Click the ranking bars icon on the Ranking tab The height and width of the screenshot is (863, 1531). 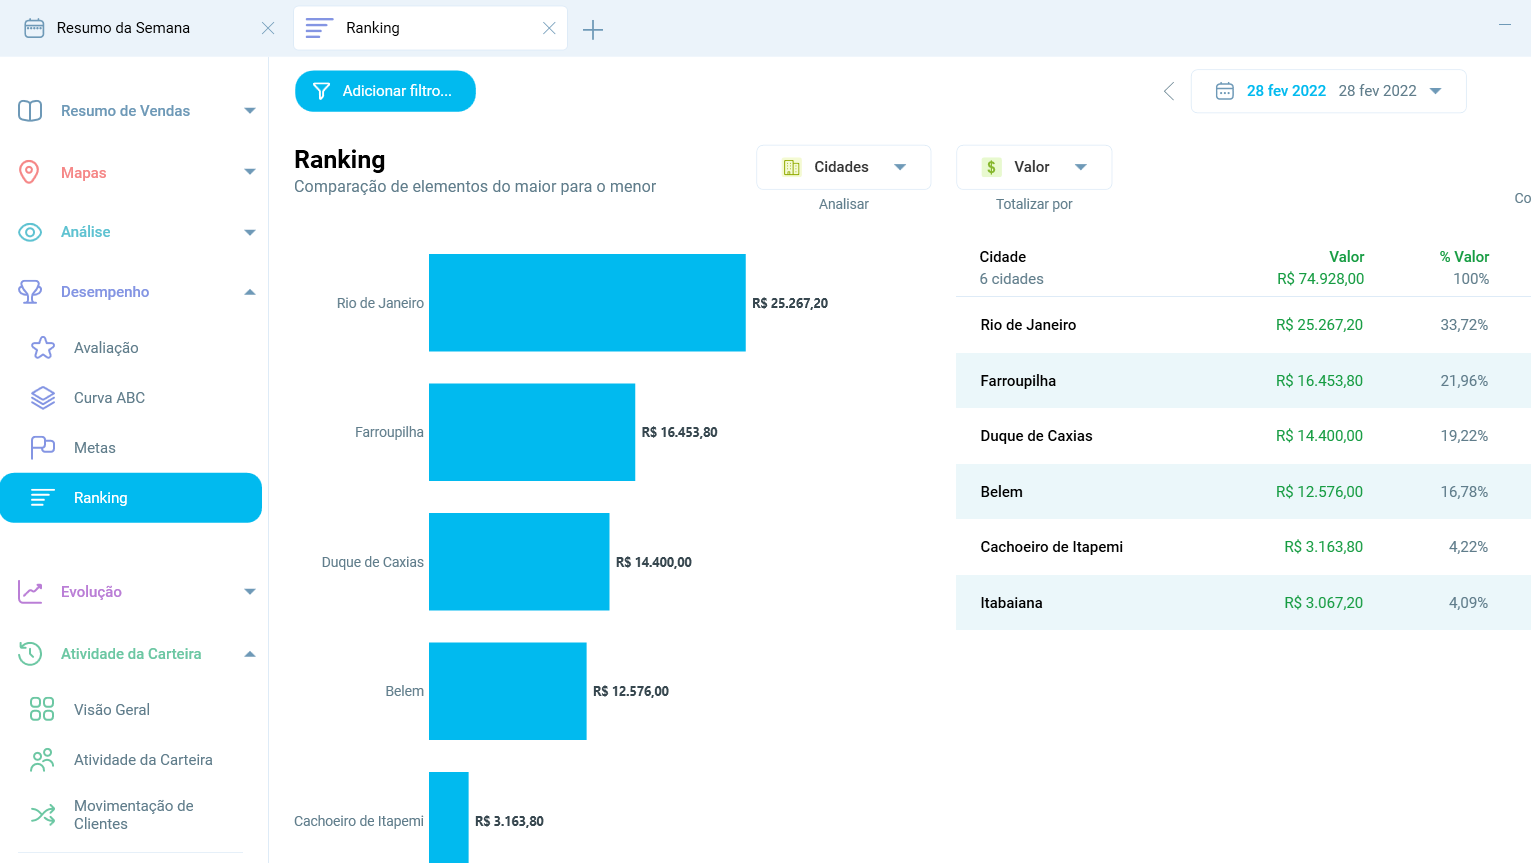319,28
